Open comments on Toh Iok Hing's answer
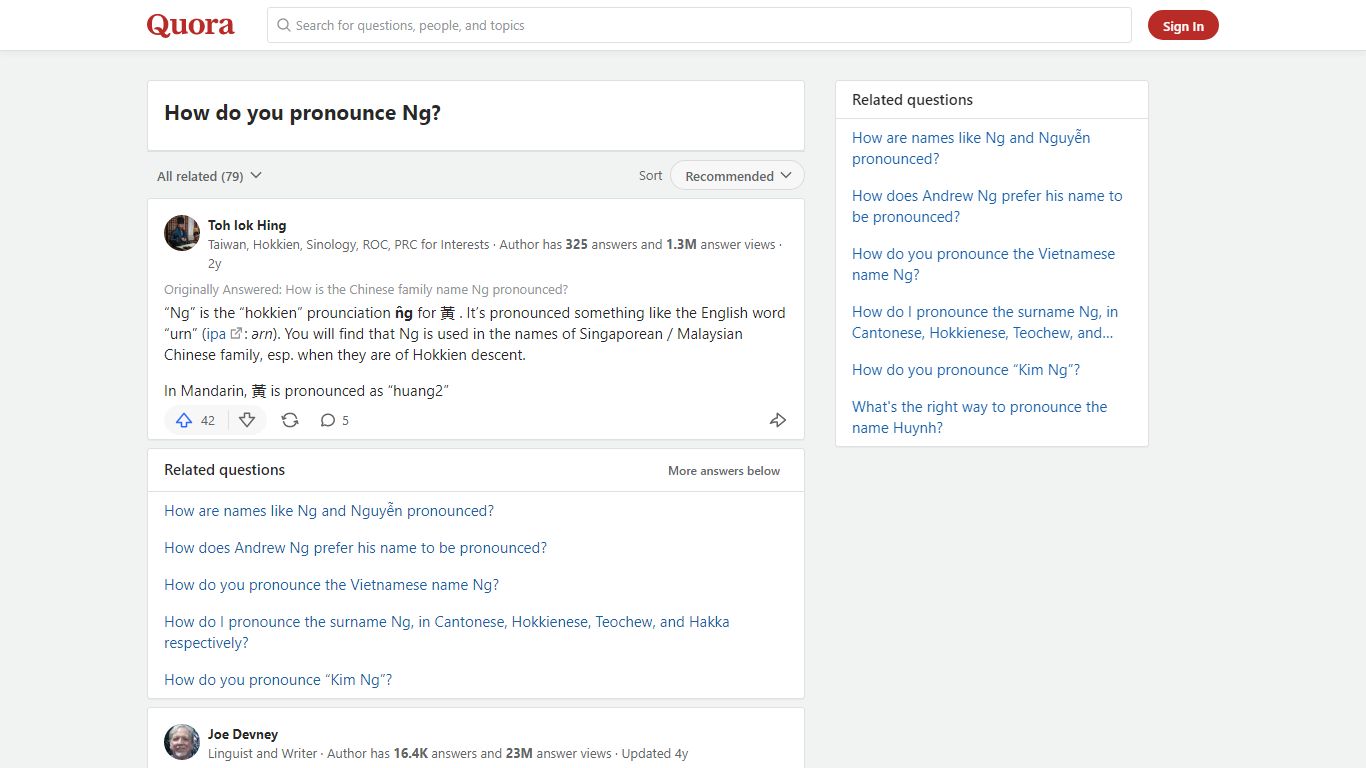Viewport: 1366px width, 768px height. click(334, 420)
